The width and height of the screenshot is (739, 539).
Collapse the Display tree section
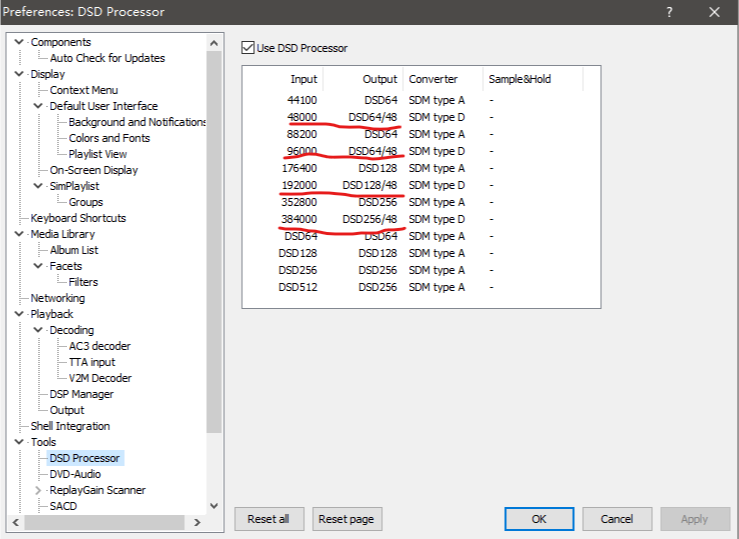point(20,74)
